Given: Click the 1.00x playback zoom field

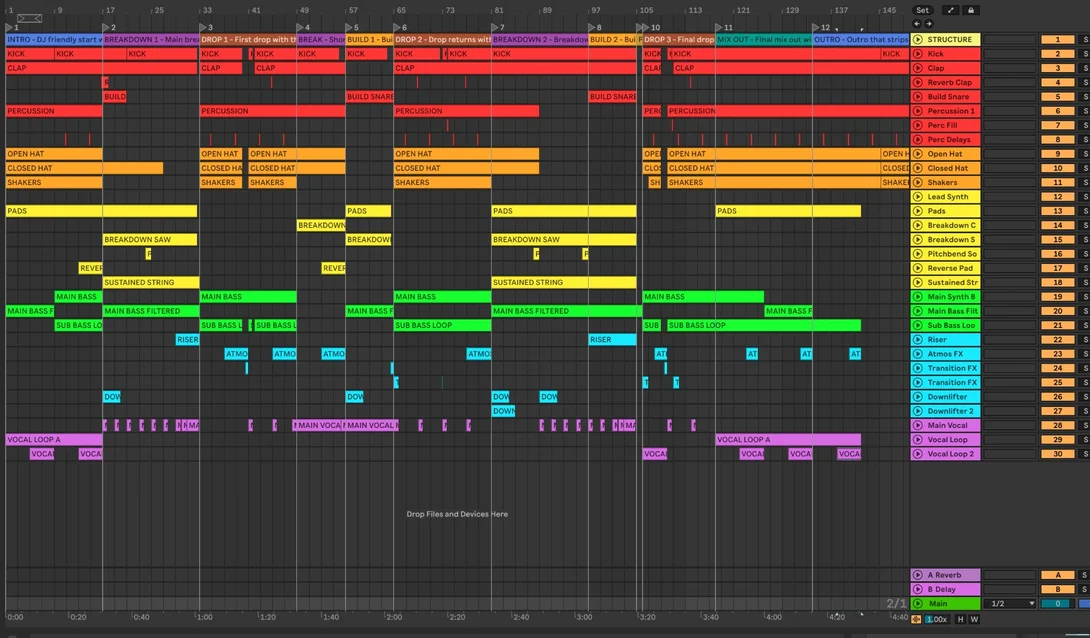Looking at the screenshot, I should point(936,619).
